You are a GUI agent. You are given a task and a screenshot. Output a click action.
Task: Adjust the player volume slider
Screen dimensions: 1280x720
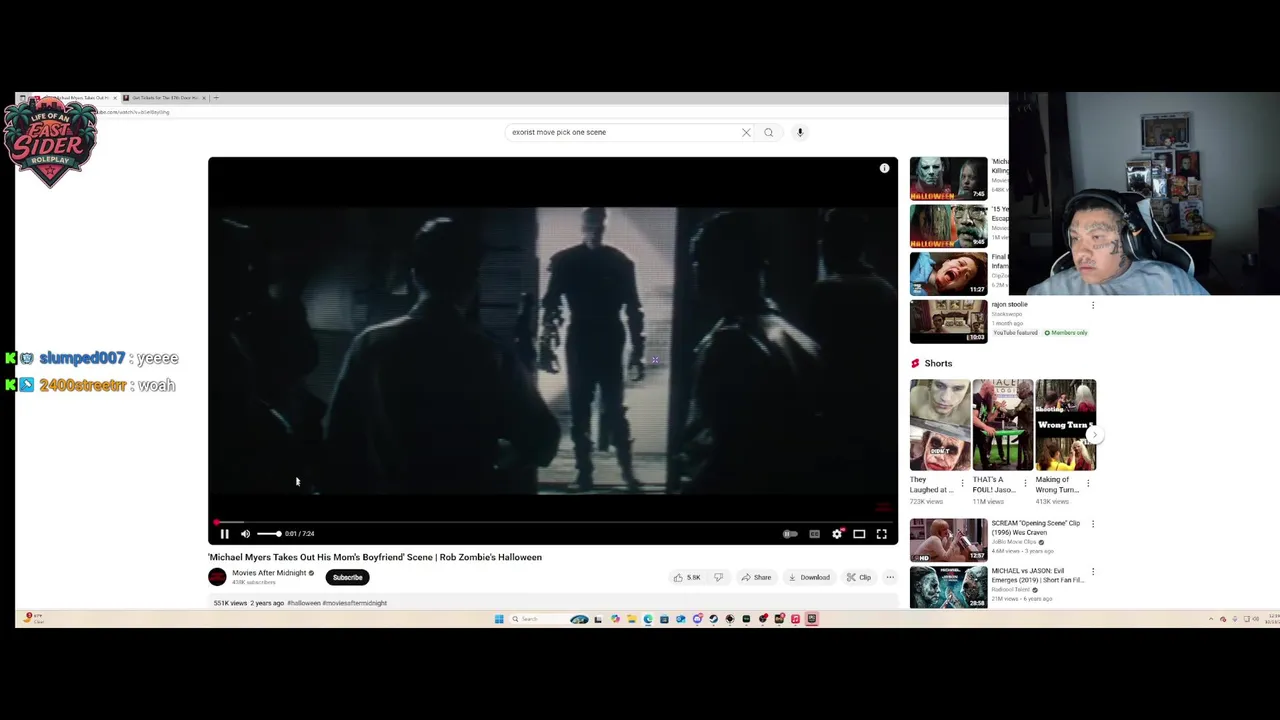pos(269,534)
